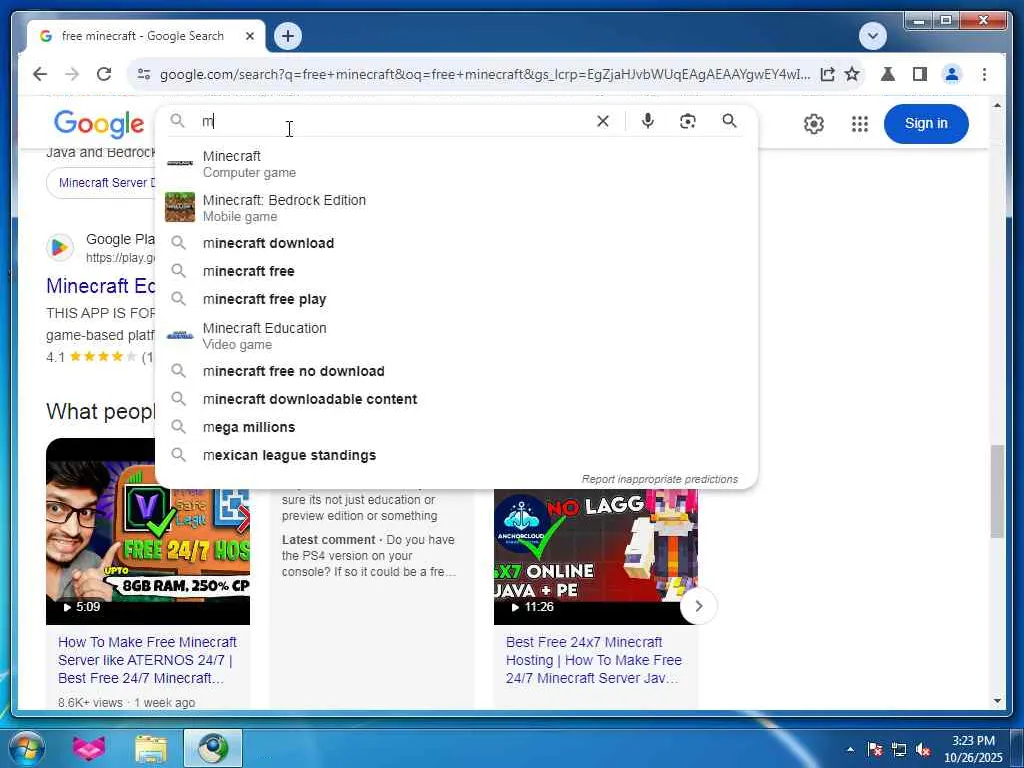
Task: Open Windows Explorer from taskbar
Action: (151, 748)
